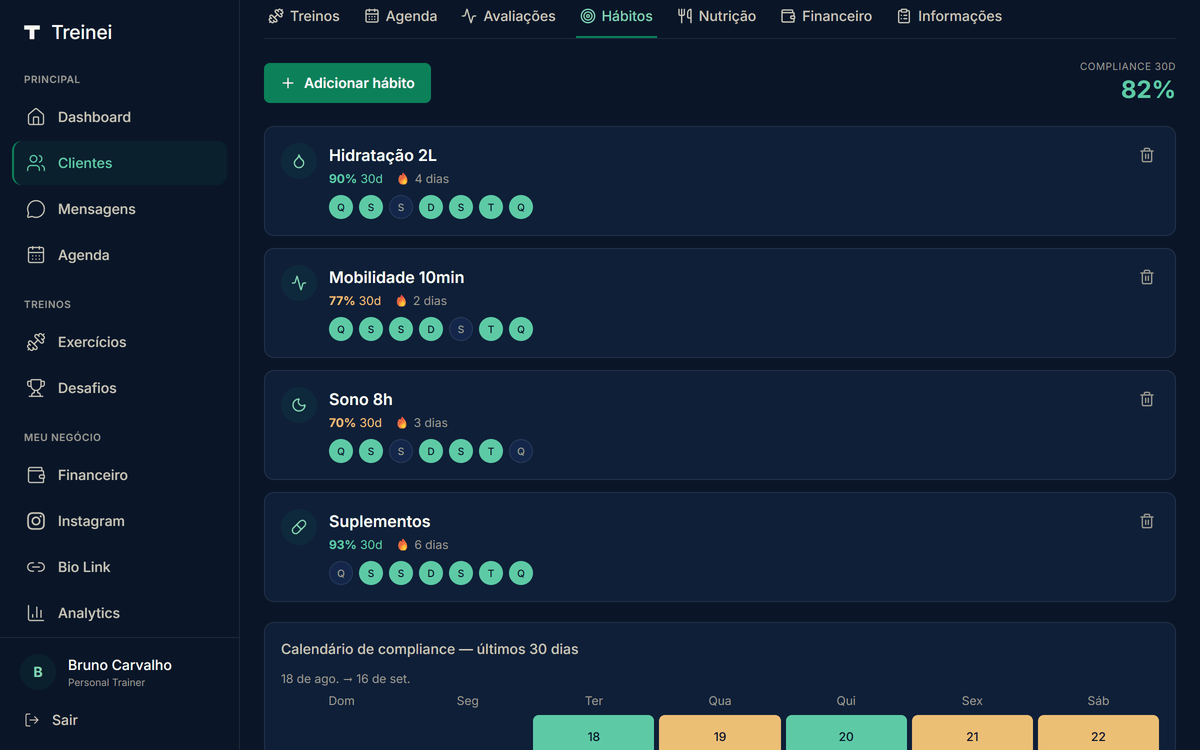Open Analytics bar chart item

click(x=119, y=613)
